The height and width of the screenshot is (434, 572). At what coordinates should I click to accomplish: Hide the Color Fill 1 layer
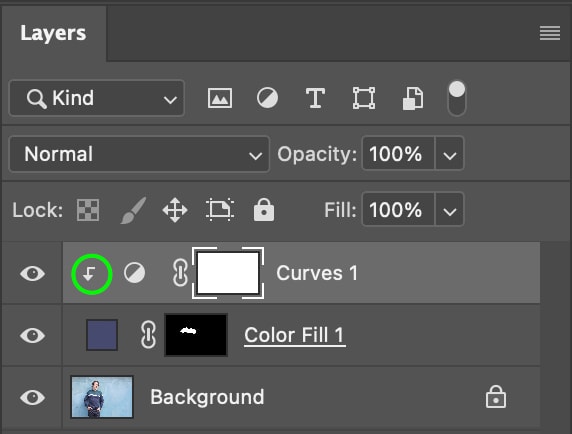(x=32, y=335)
